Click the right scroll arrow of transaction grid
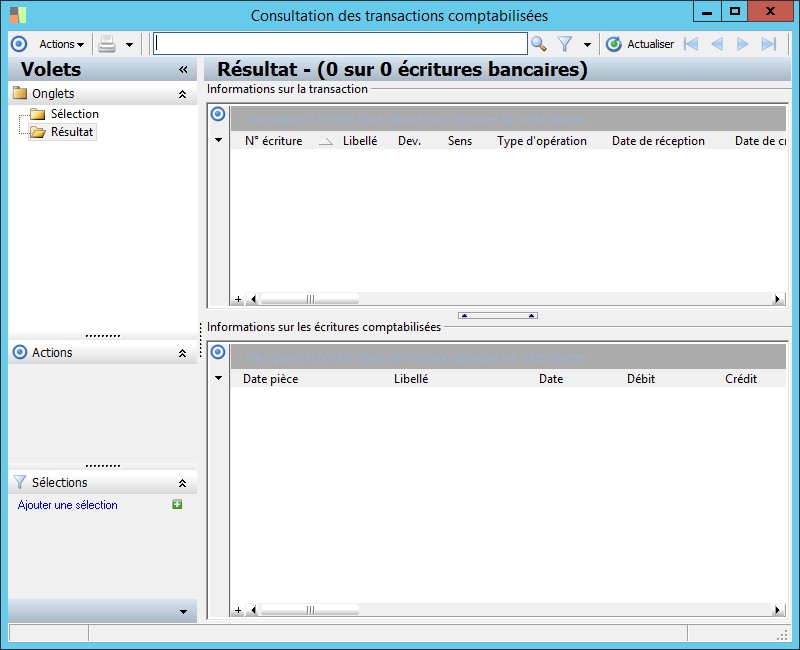Viewport: 800px width, 650px height. pos(778,299)
